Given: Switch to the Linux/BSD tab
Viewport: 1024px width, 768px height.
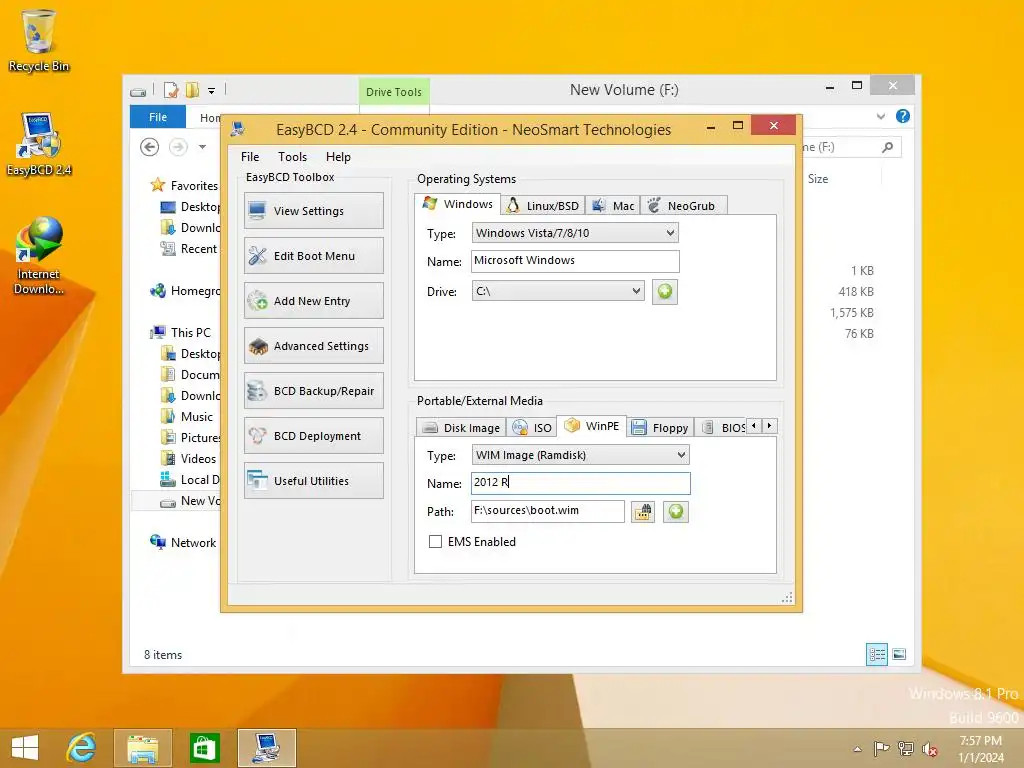Looking at the screenshot, I should click(543, 206).
